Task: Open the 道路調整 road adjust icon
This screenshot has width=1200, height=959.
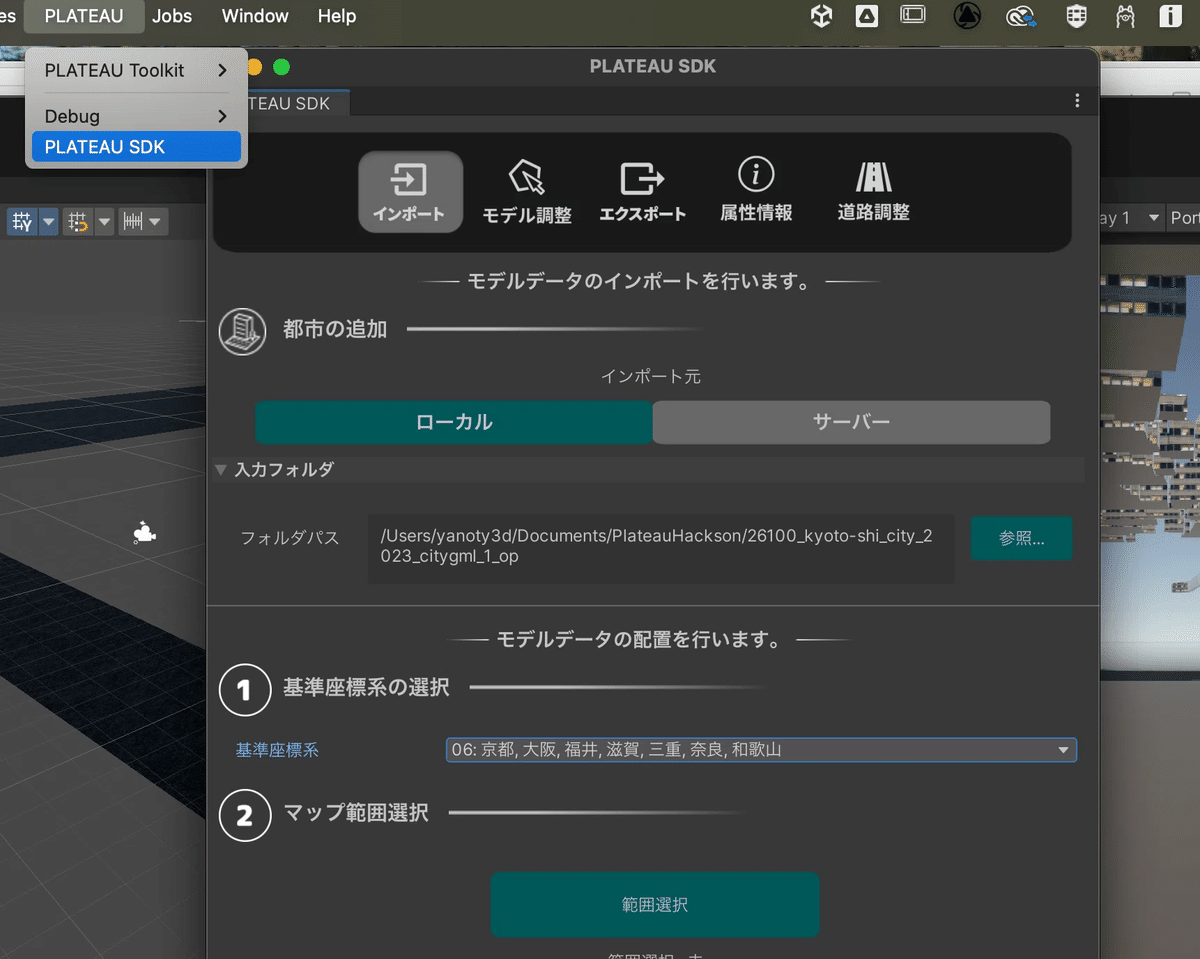Action: [x=874, y=190]
